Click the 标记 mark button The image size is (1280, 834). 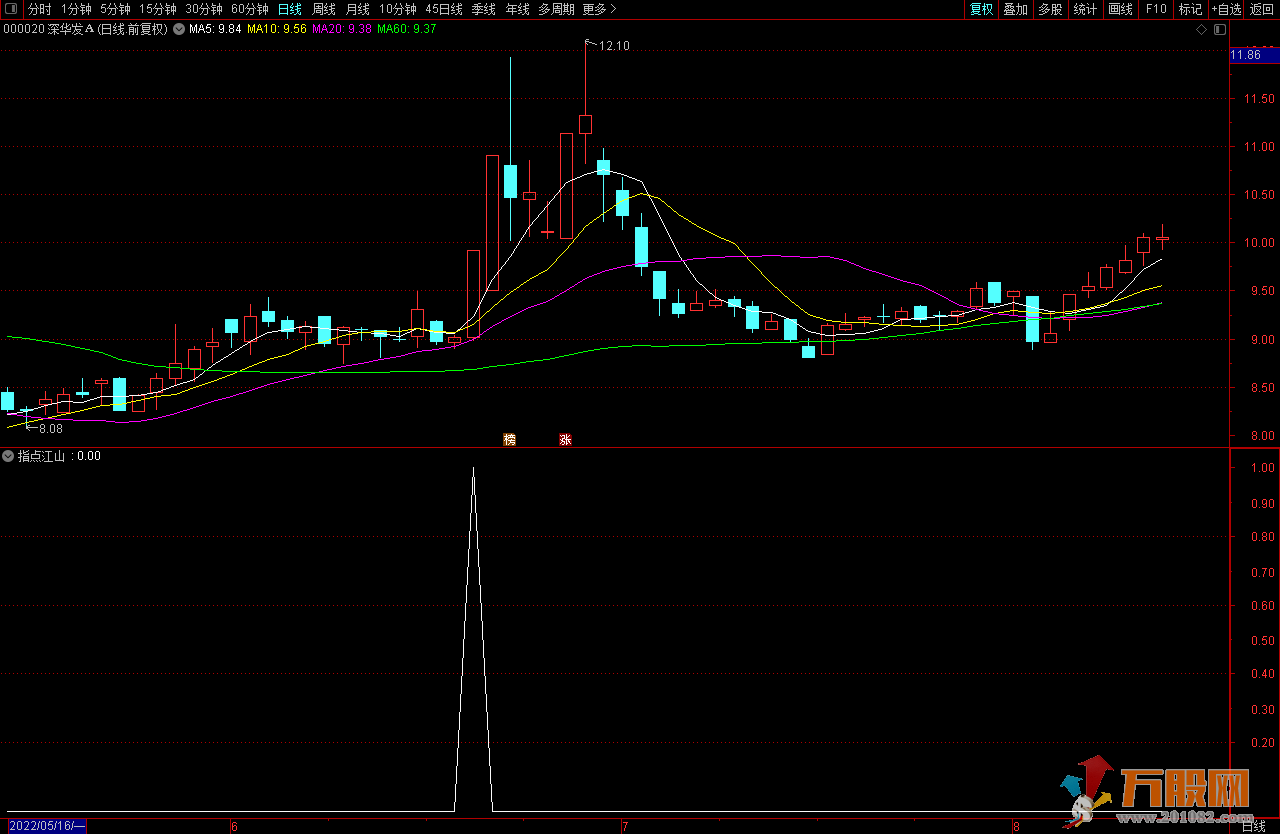[1190, 9]
